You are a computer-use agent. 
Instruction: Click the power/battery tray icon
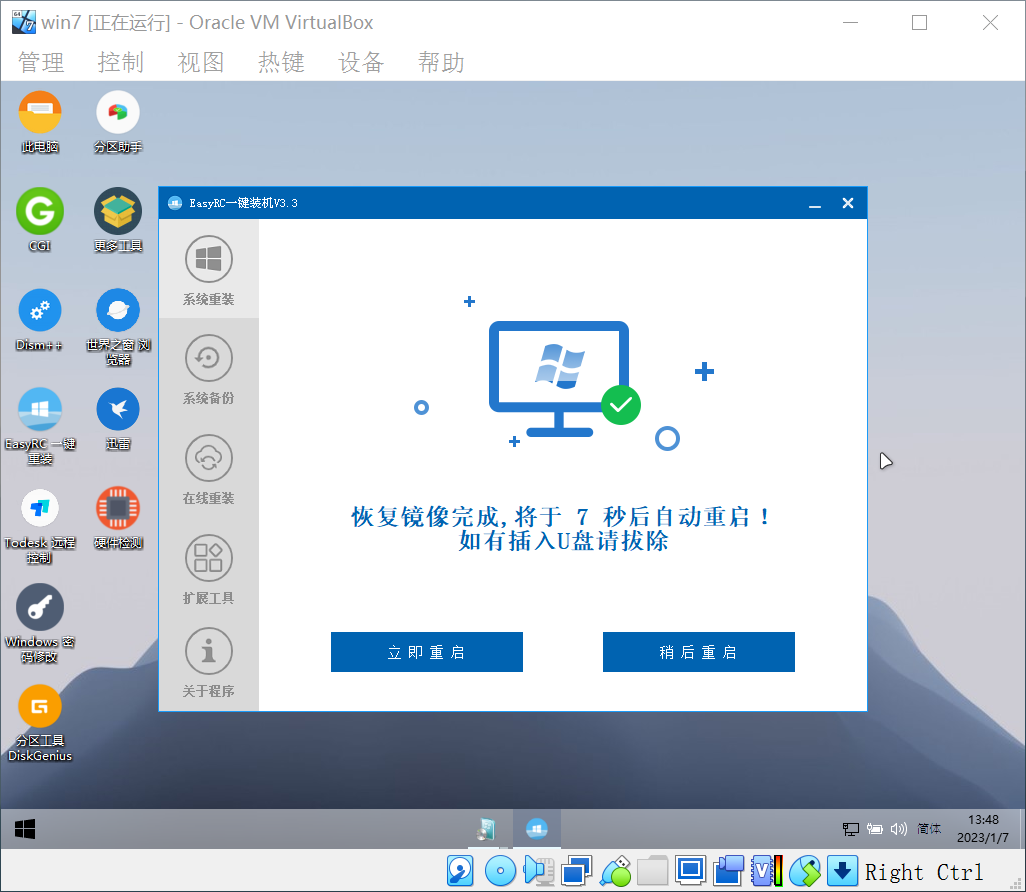point(875,829)
